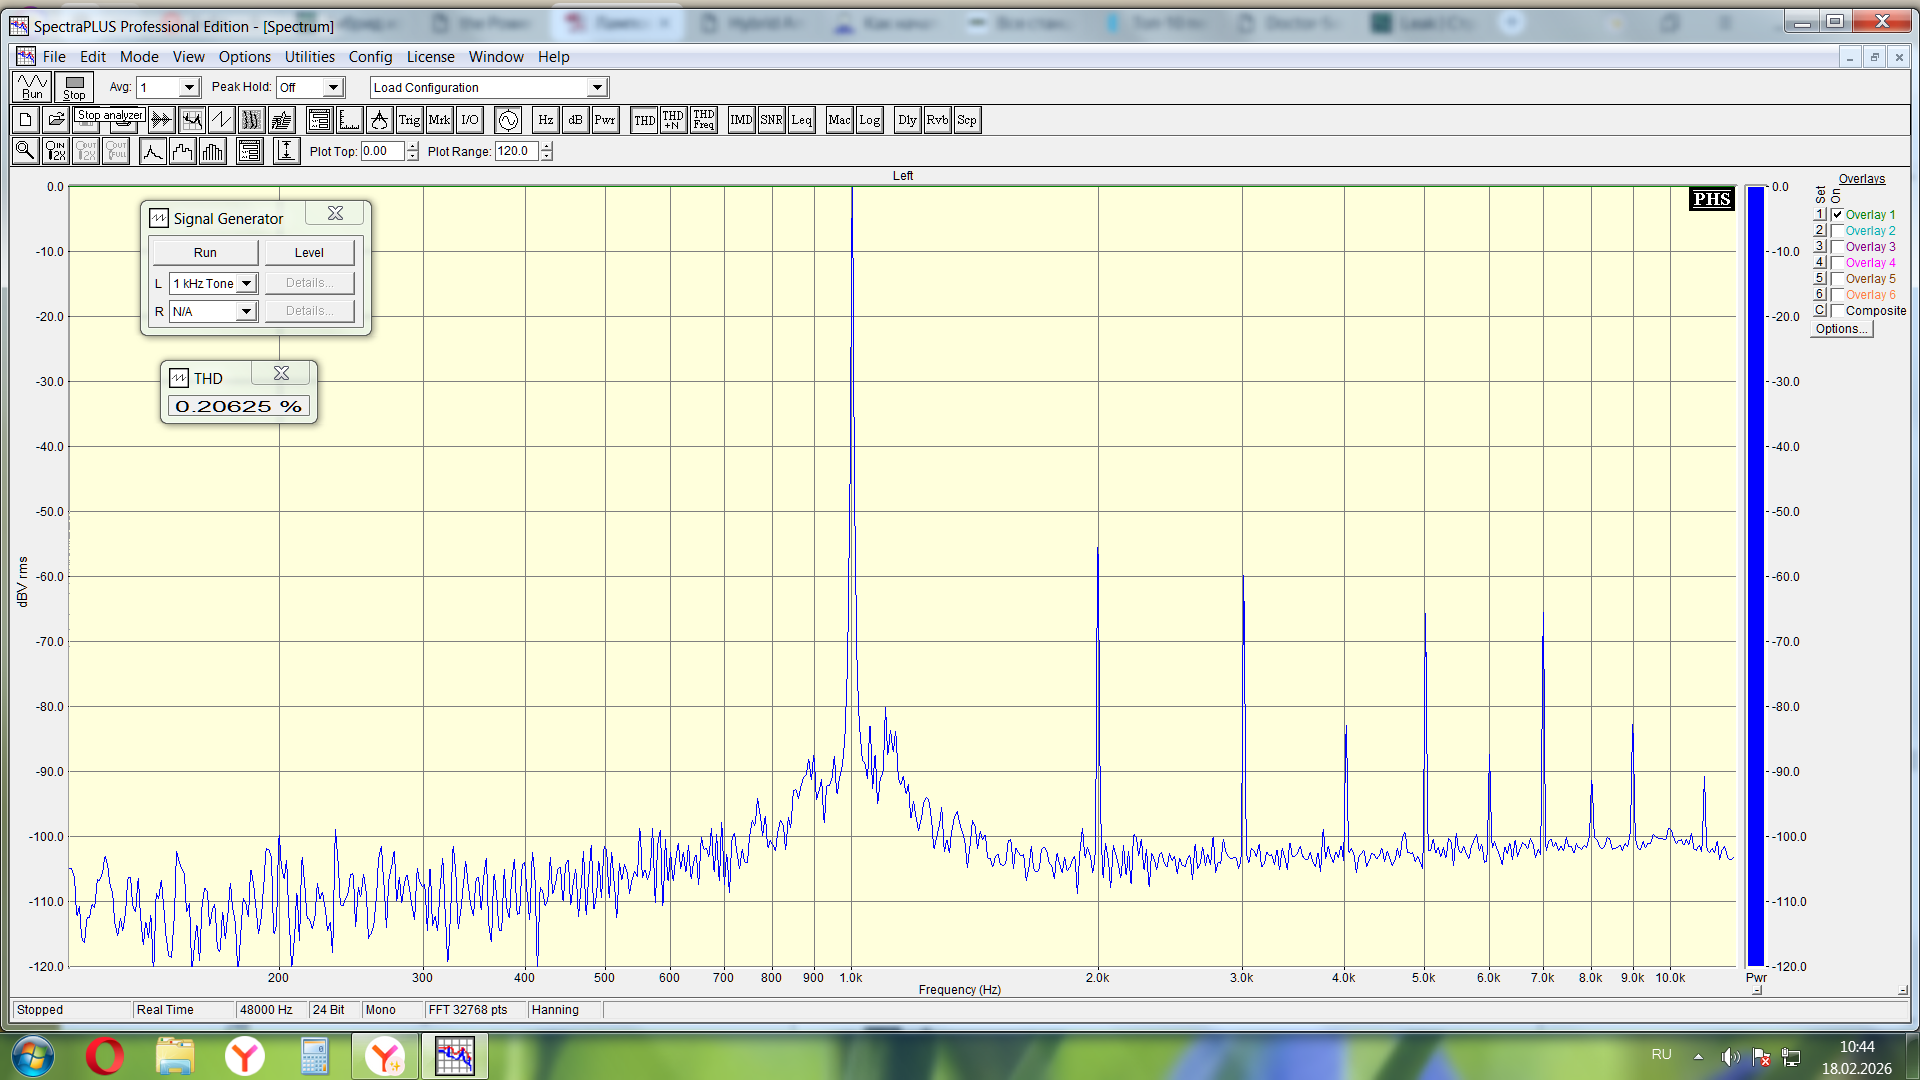Open the Load Configuration dropdown
Screen dimensions: 1920x1080
point(597,88)
